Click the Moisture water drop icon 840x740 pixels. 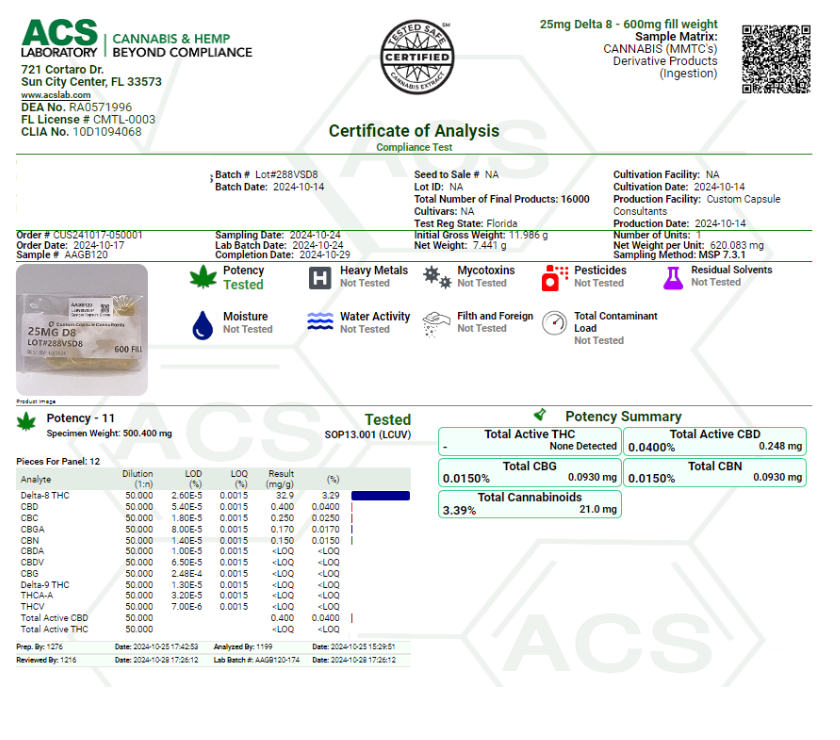coord(203,323)
